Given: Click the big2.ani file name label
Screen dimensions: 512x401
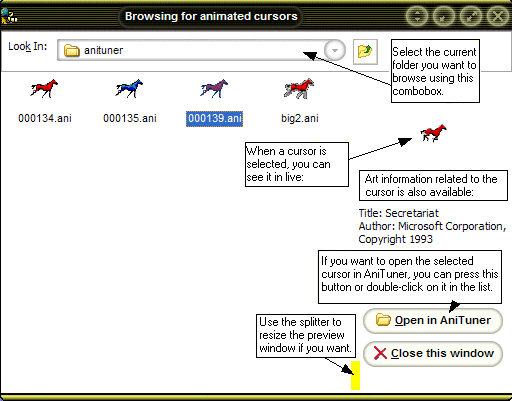Looking at the screenshot, I should point(300,118).
